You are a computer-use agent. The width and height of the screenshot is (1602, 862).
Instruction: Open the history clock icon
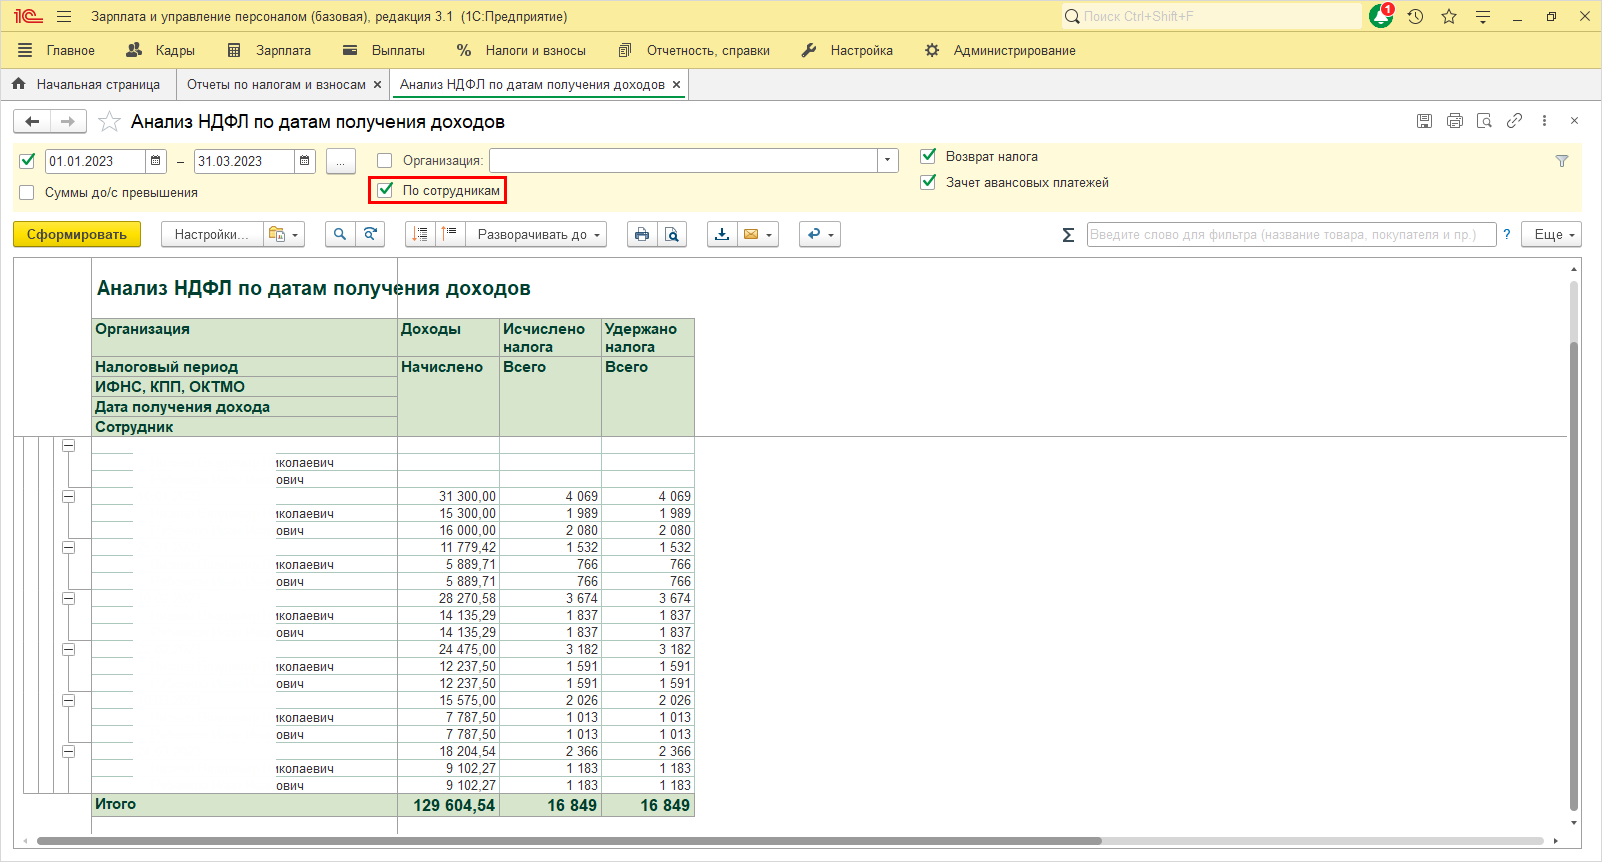pyautogui.click(x=1415, y=16)
